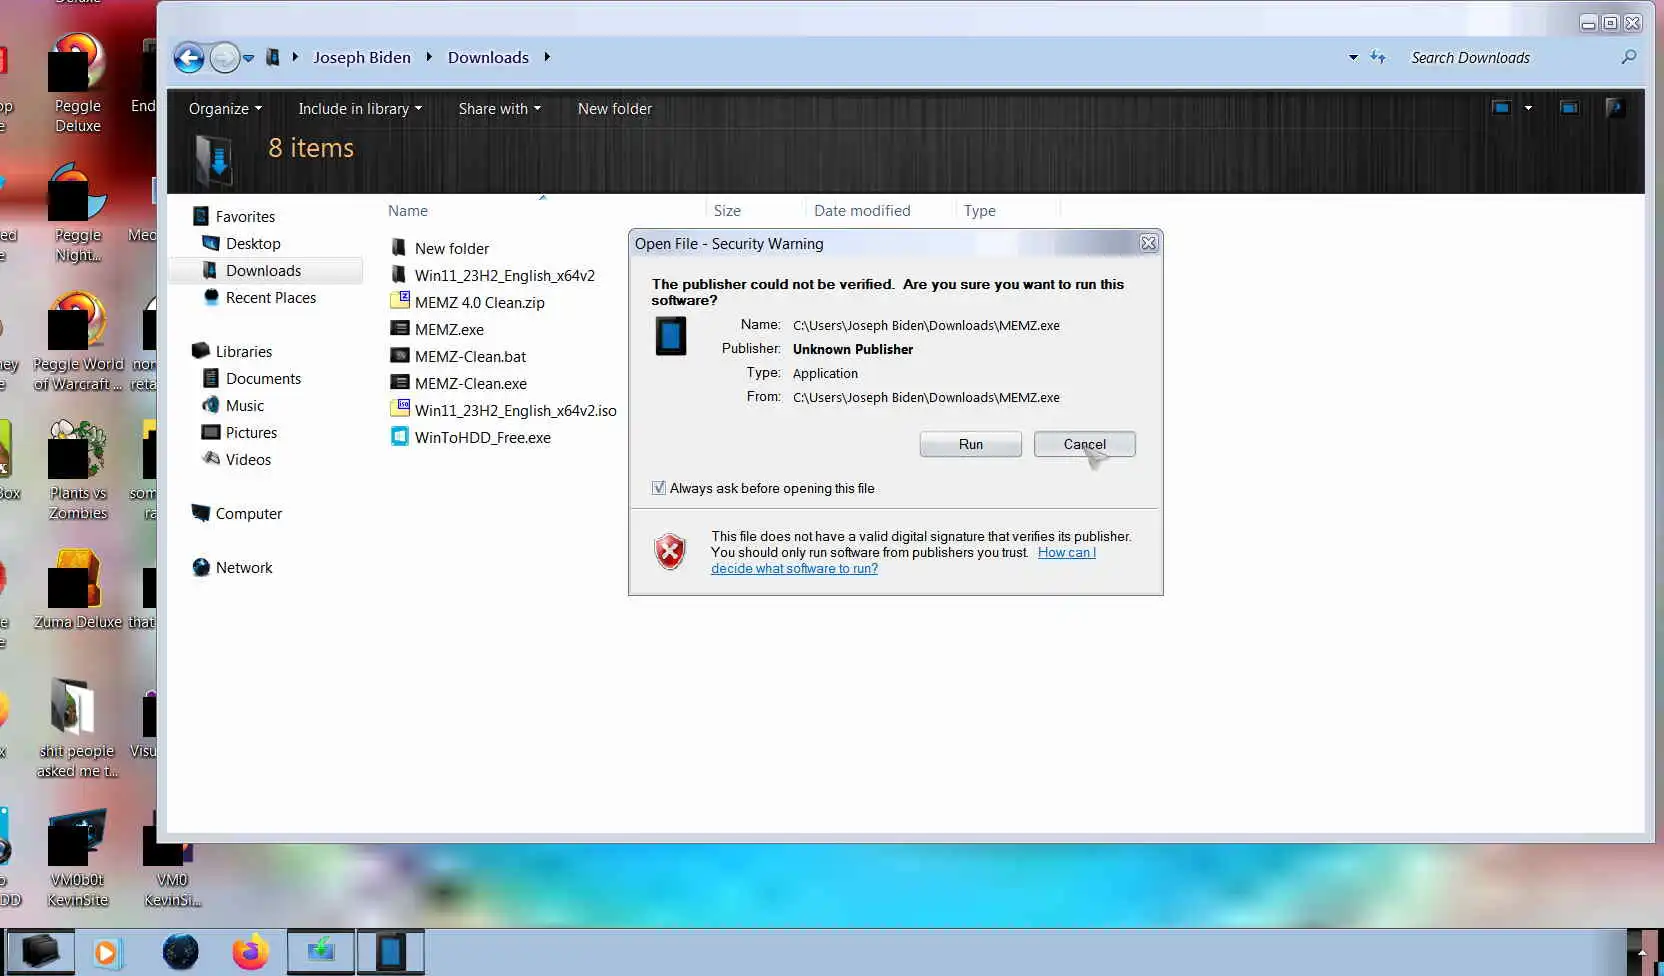Image resolution: width=1664 pixels, height=976 pixels.
Task: Launch Firefox from the taskbar
Action: point(250,951)
